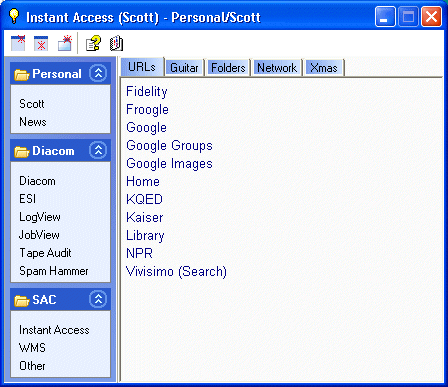Select JobView in the Diacom group
Image resolution: width=448 pixels, height=387 pixels.
click(39, 235)
